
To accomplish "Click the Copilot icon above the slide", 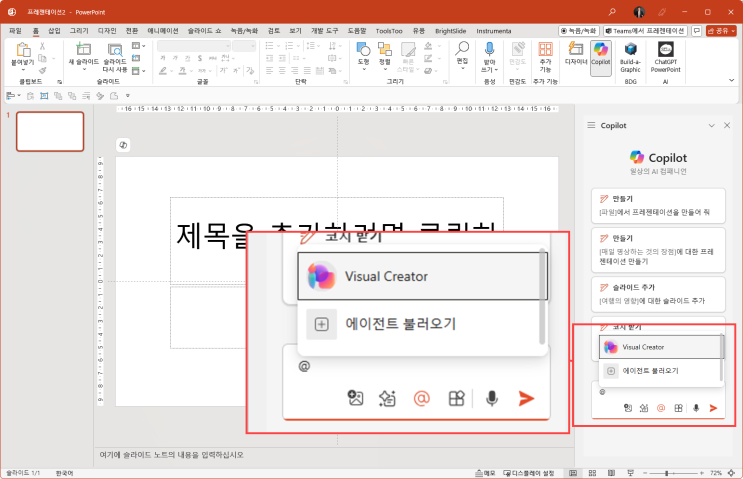I will [x=123, y=145].
